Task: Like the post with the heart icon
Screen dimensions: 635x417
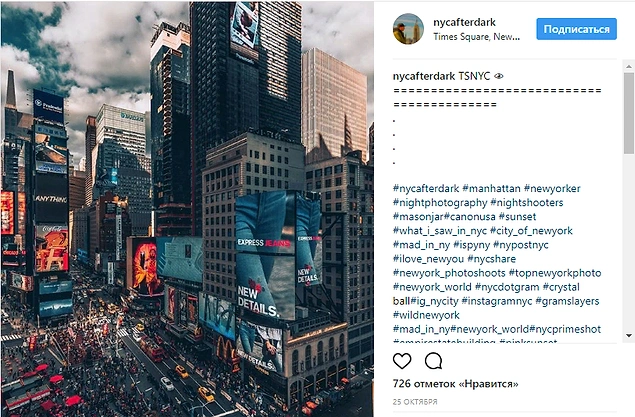Action: [402, 361]
